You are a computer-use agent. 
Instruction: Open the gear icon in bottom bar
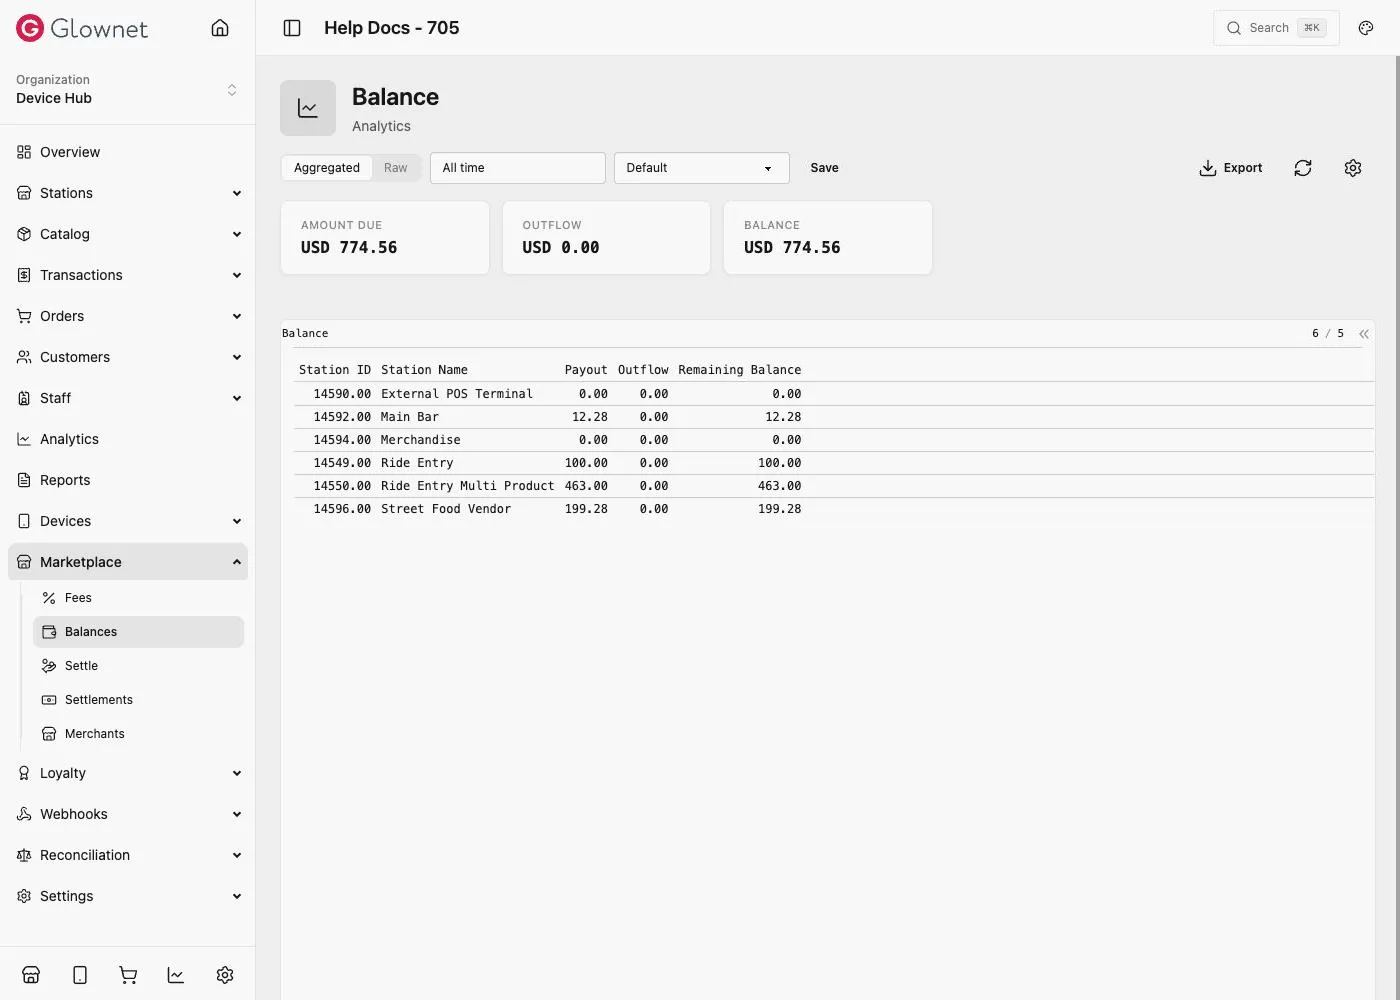click(x=225, y=975)
